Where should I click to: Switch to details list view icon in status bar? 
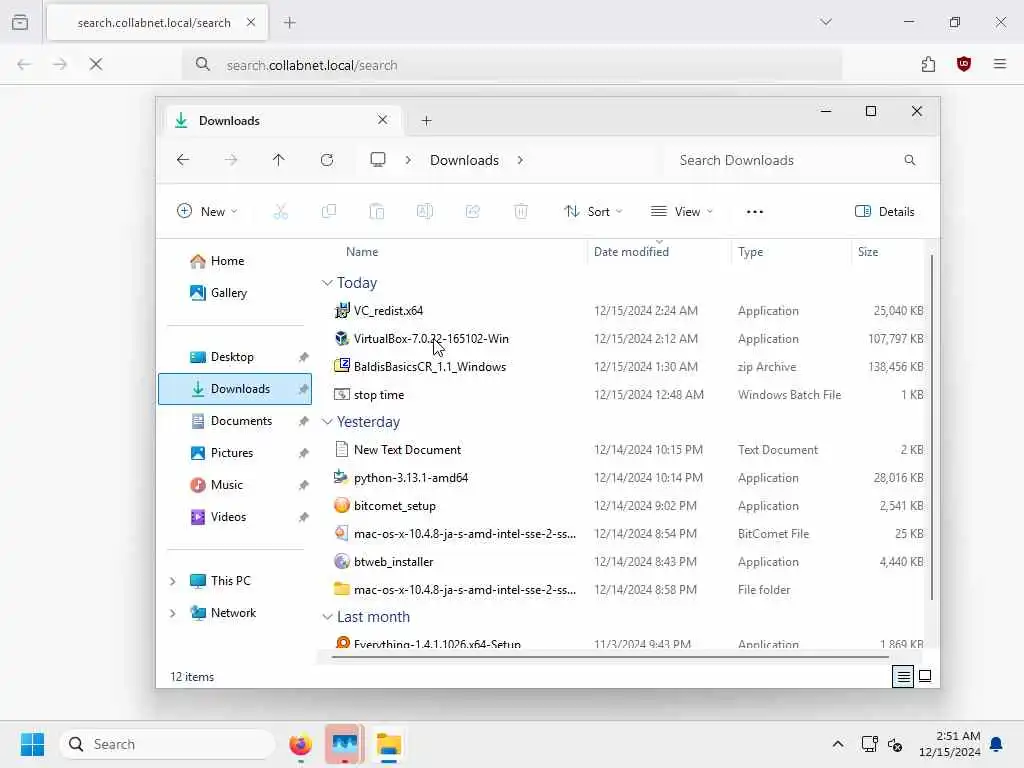click(x=903, y=677)
